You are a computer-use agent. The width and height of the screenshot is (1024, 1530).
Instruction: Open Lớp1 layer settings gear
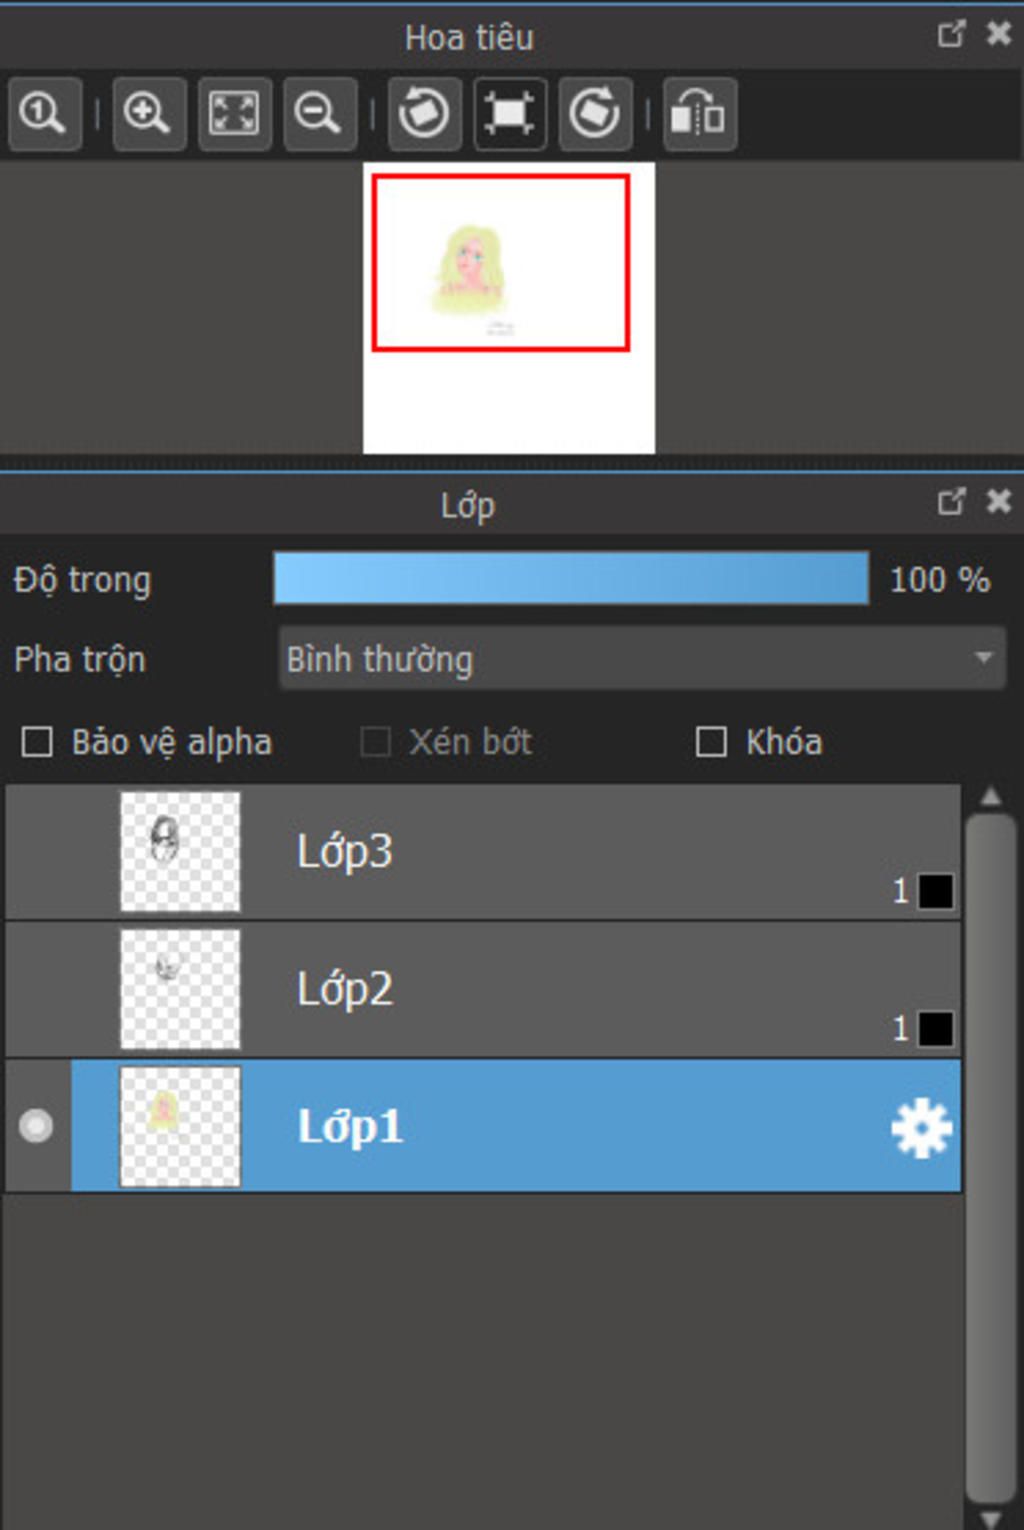pos(920,1127)
